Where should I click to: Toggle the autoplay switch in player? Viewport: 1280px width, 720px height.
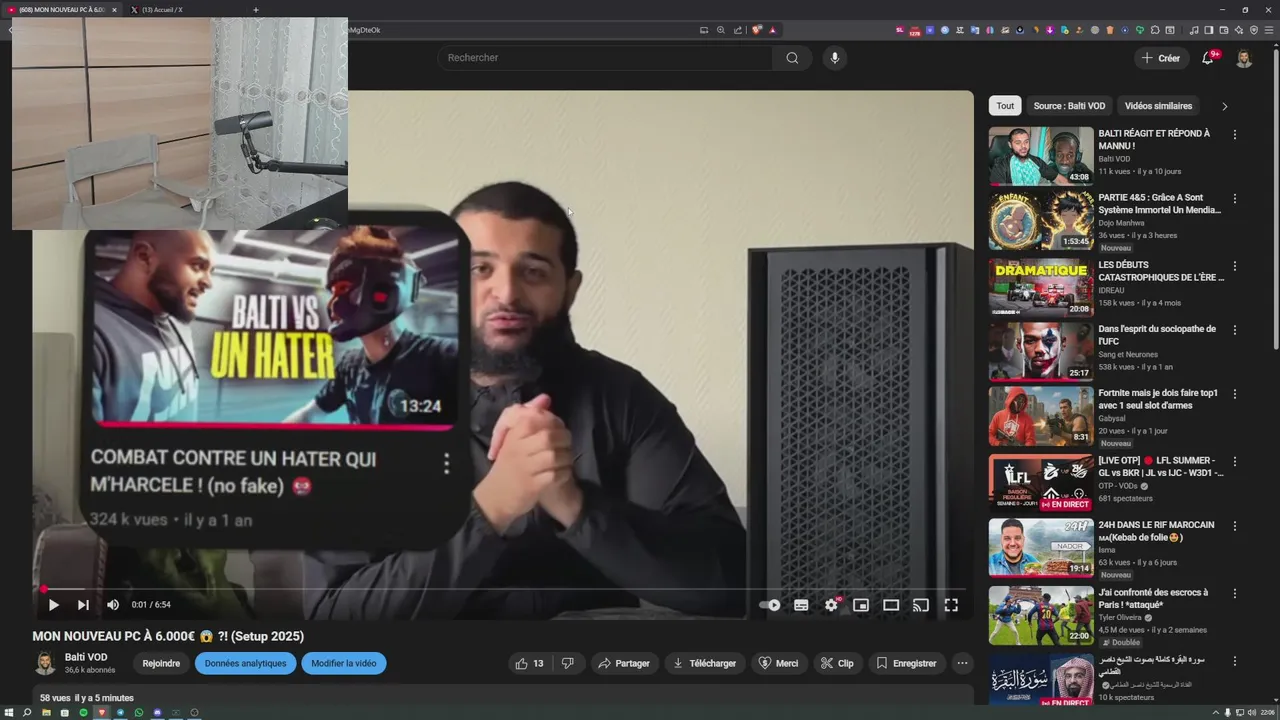[x=770, y=605]
